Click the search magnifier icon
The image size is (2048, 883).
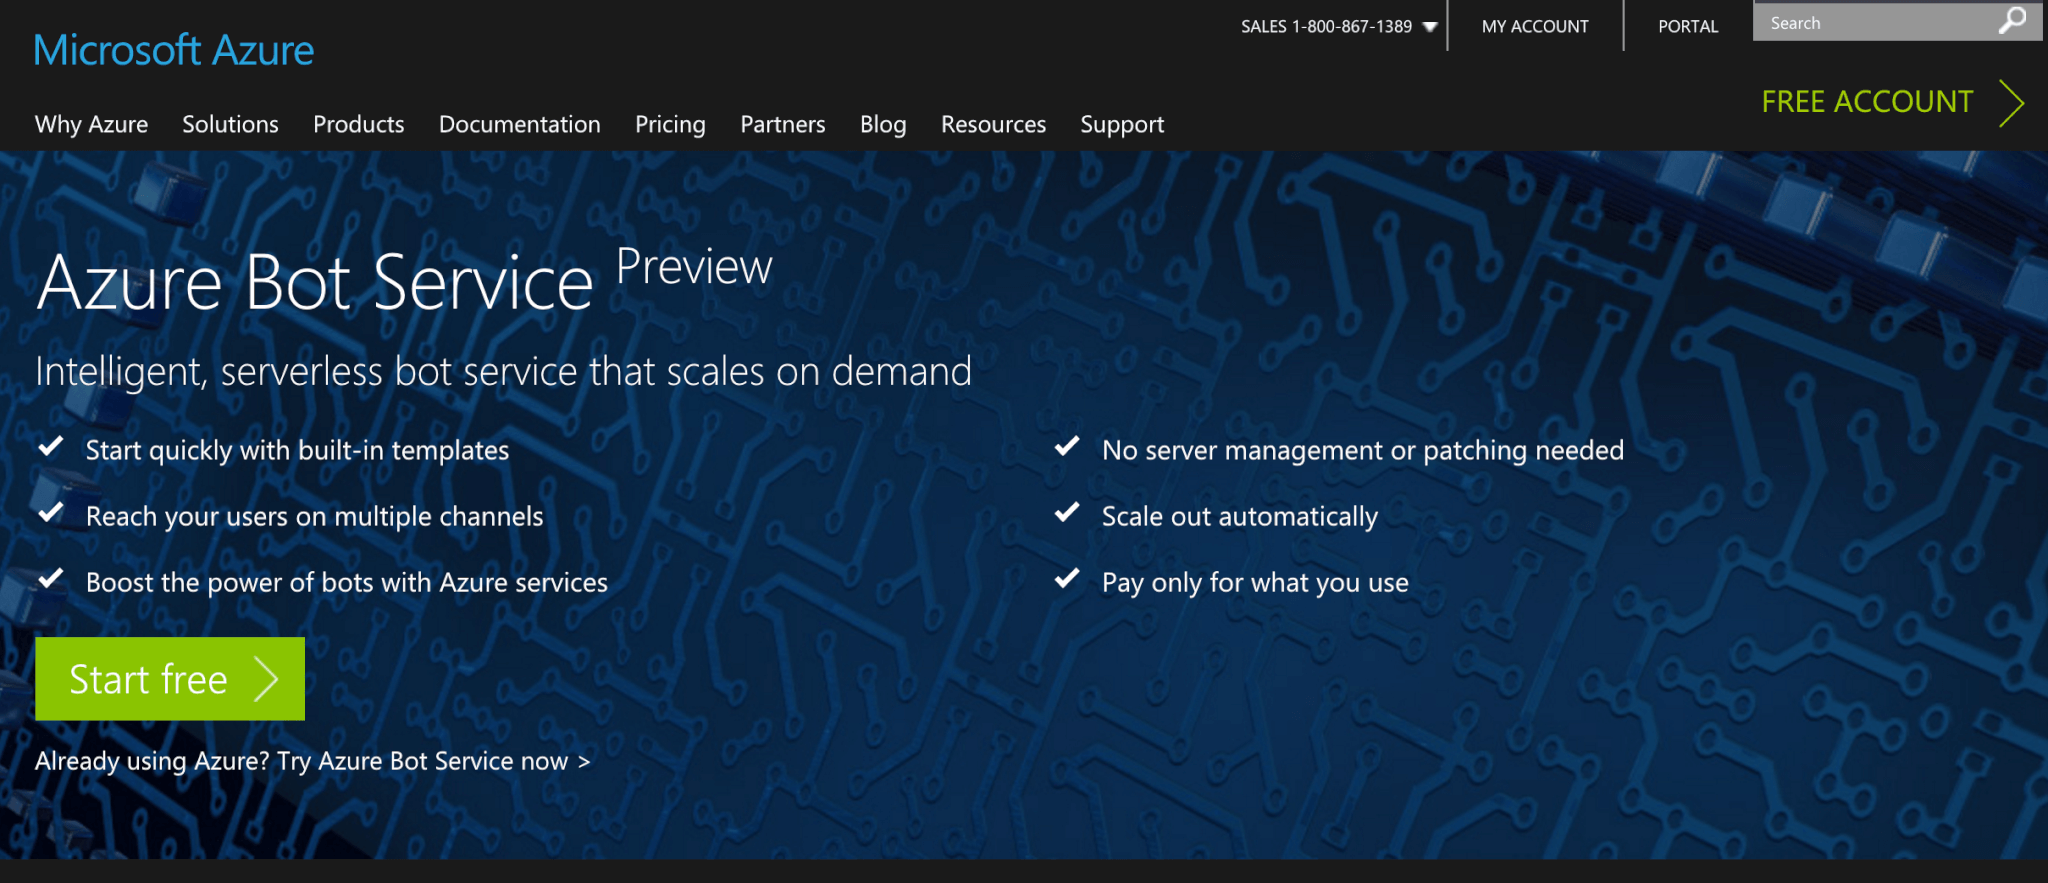2012,20
